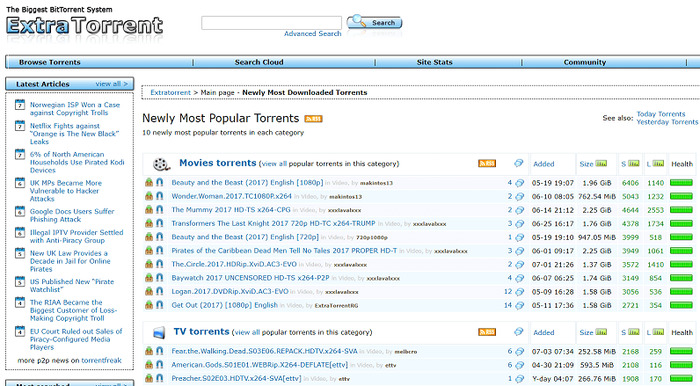Sort Movies by leechers L column icon
Image resolution: width=700 pixels, height=386 pixels.
tap(658, 163)
